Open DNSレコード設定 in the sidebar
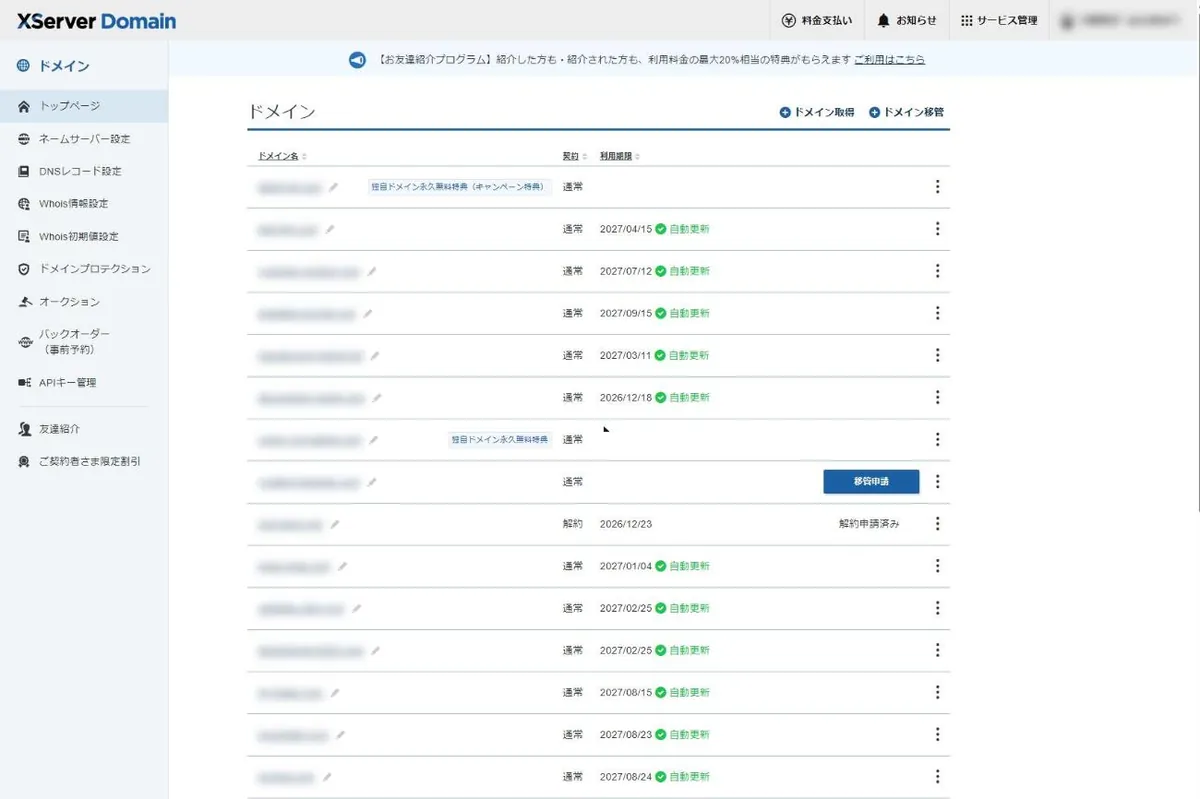1200x799 pixels. click(84, 171)
